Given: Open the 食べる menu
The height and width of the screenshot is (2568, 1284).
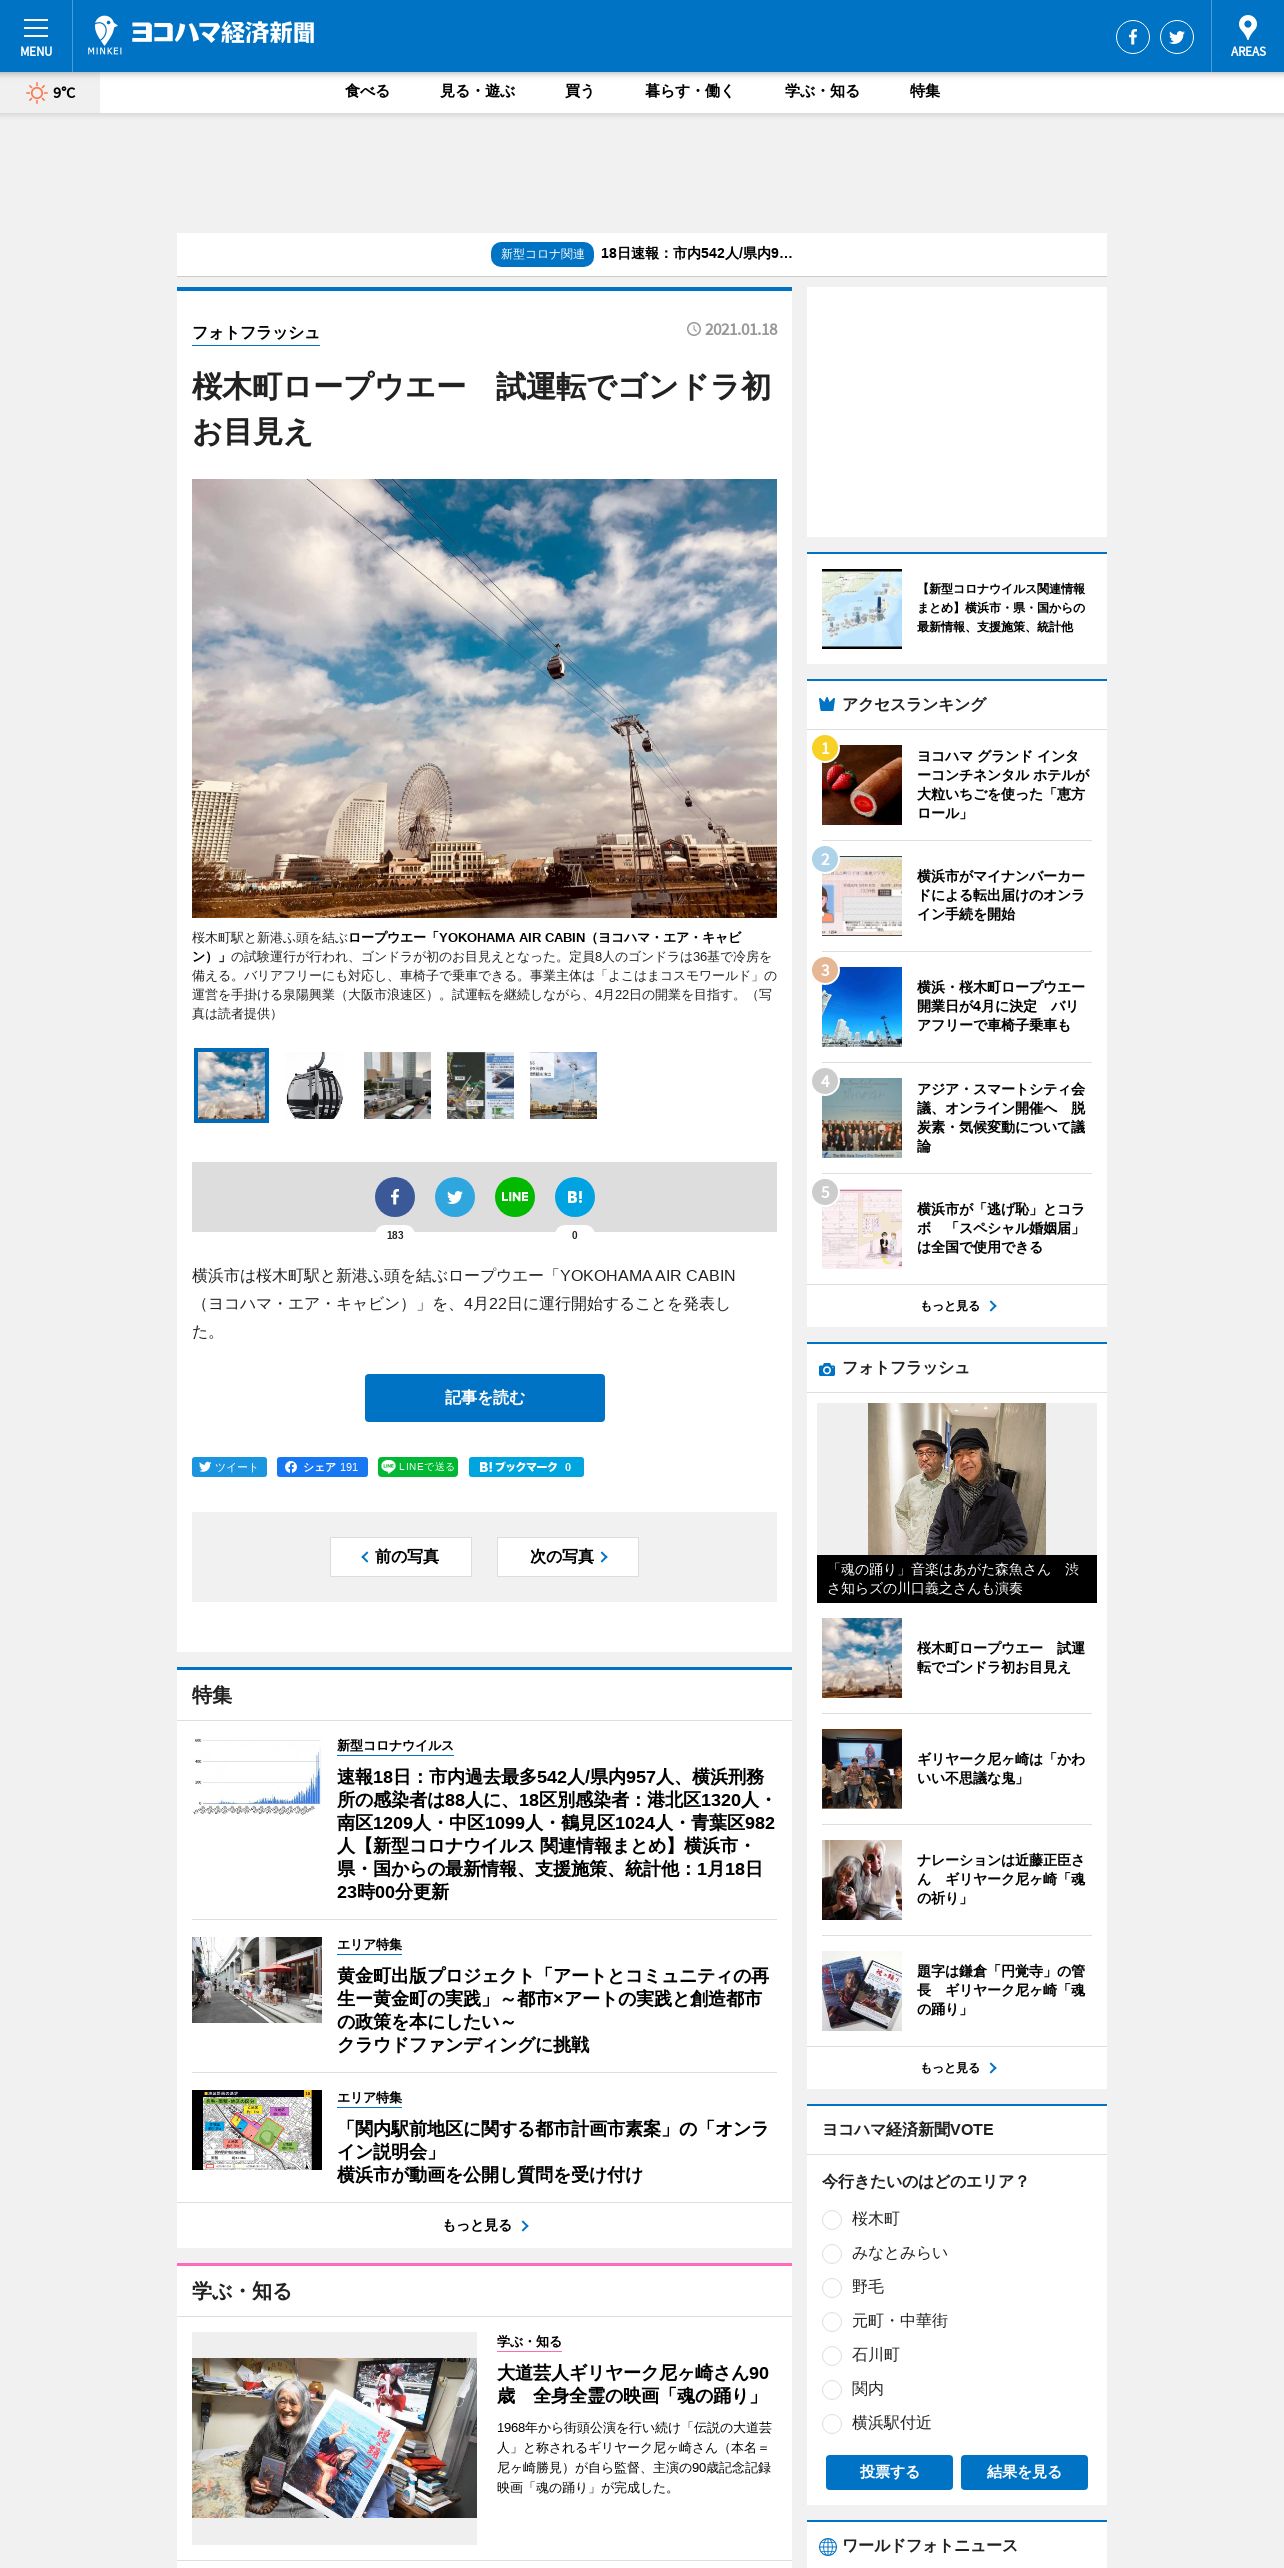Looking at the screenshot, I should tap(367, 91).
